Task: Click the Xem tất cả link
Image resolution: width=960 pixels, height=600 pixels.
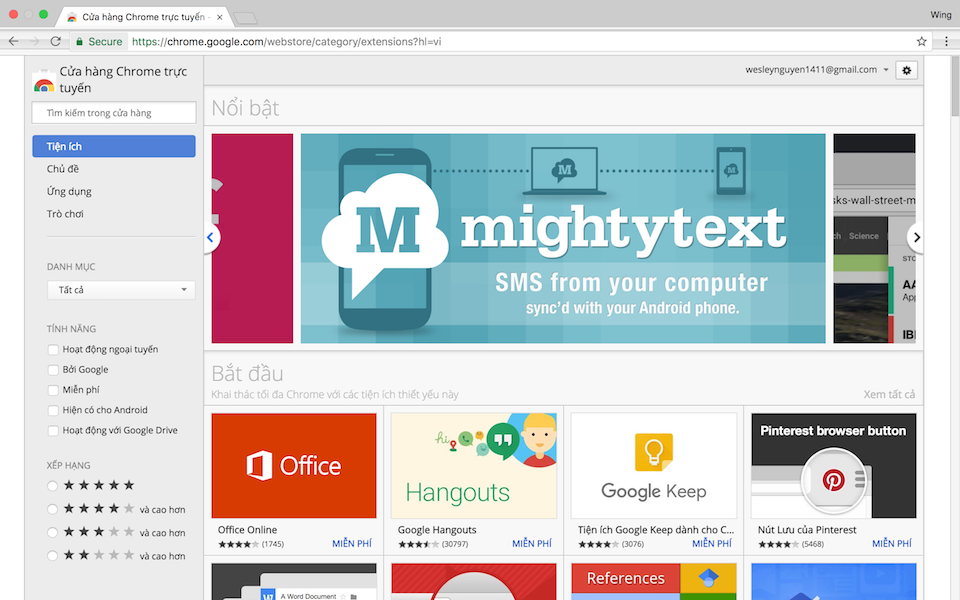Action: click(890, 394)
